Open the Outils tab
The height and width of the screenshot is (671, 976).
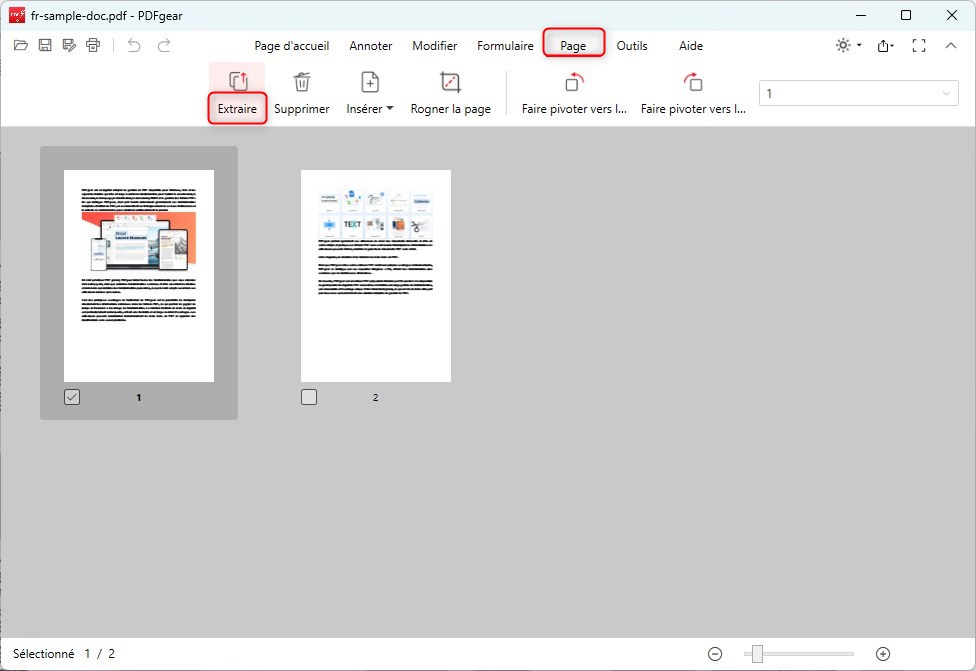(631, 45)
